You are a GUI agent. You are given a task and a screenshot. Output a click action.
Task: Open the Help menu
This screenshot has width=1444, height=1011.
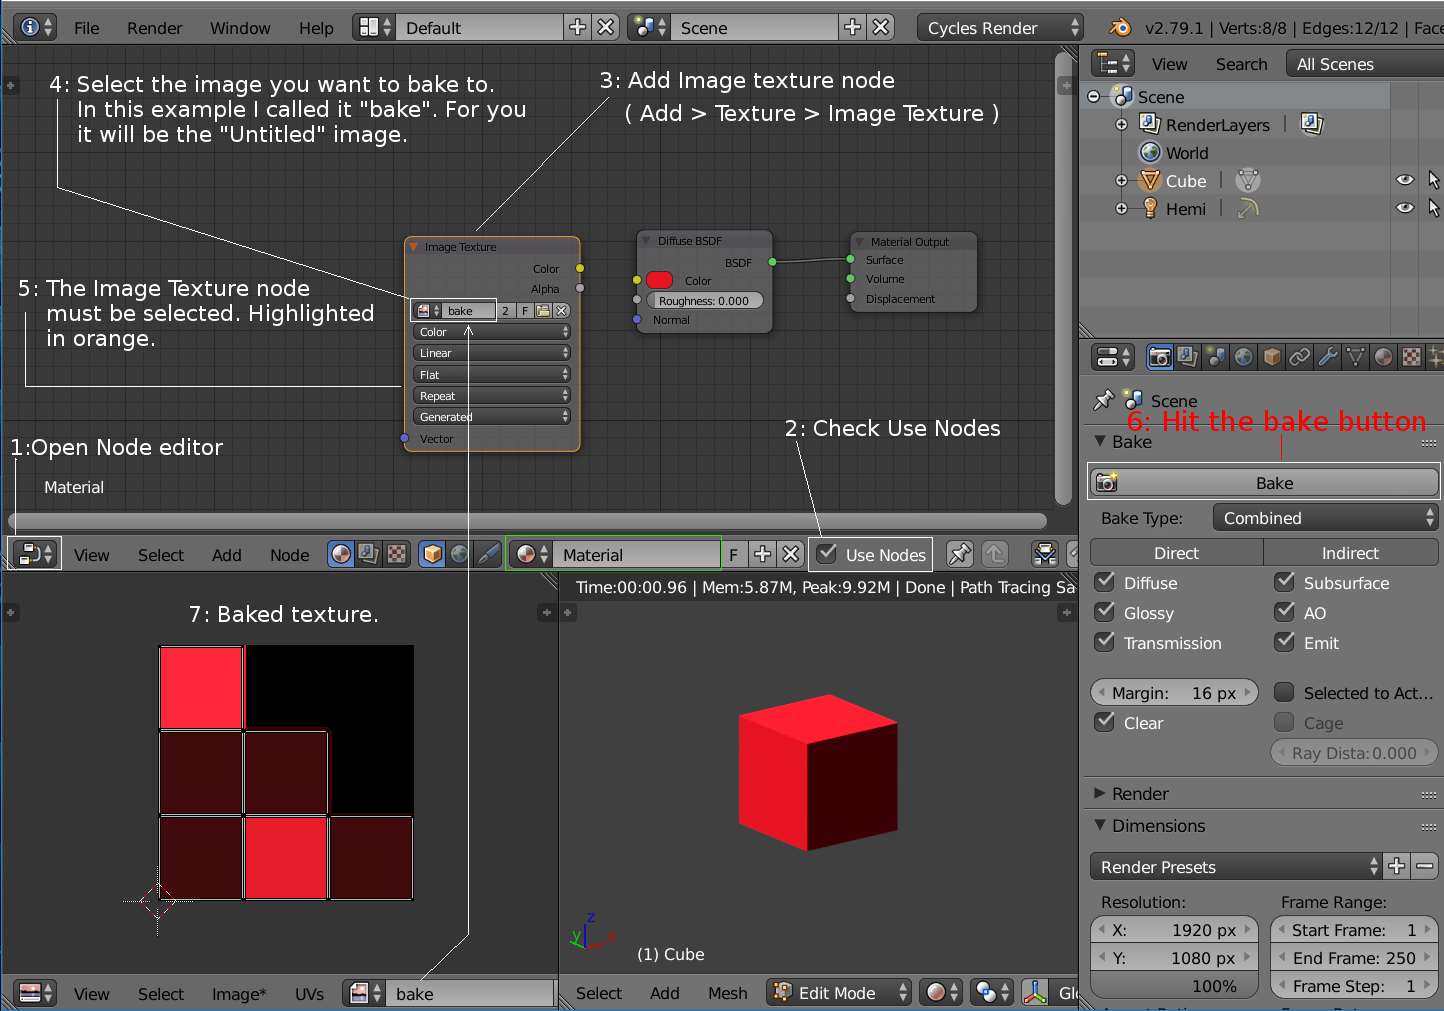[x=316, y=28]
